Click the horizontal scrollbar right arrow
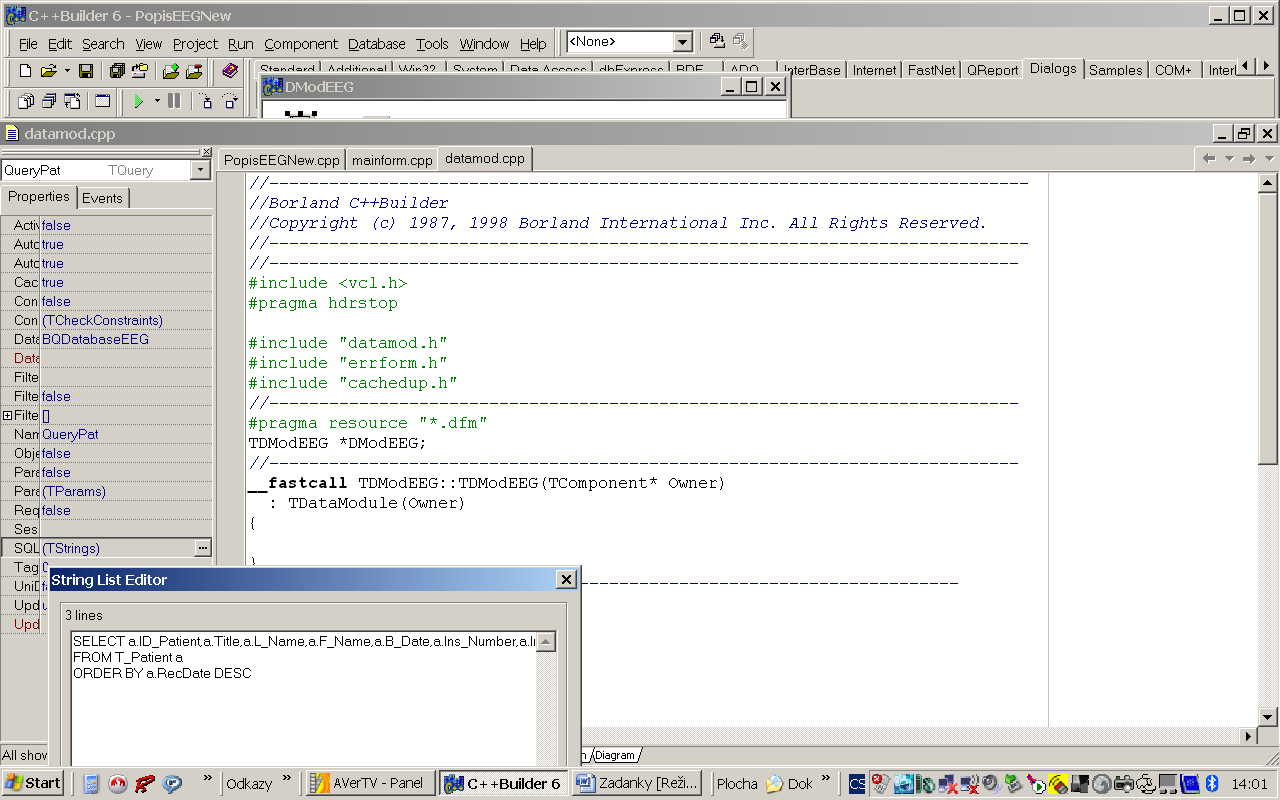 [x=1248, y=736]
